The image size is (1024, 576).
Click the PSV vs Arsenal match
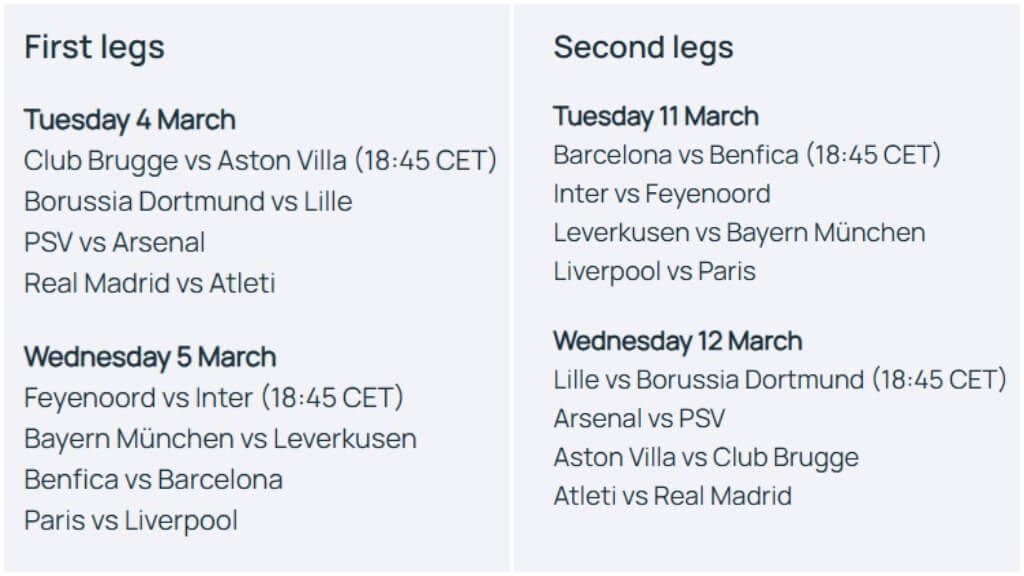coord(115,242)
